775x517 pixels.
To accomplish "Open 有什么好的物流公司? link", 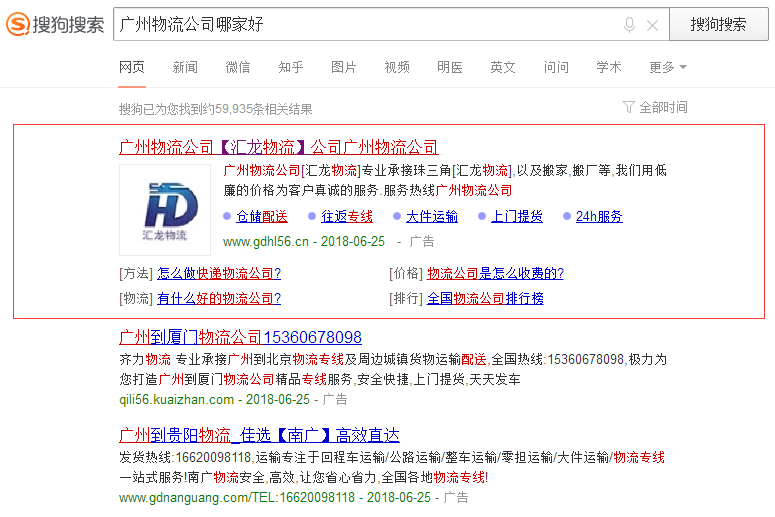I will (x=219, y=299).
